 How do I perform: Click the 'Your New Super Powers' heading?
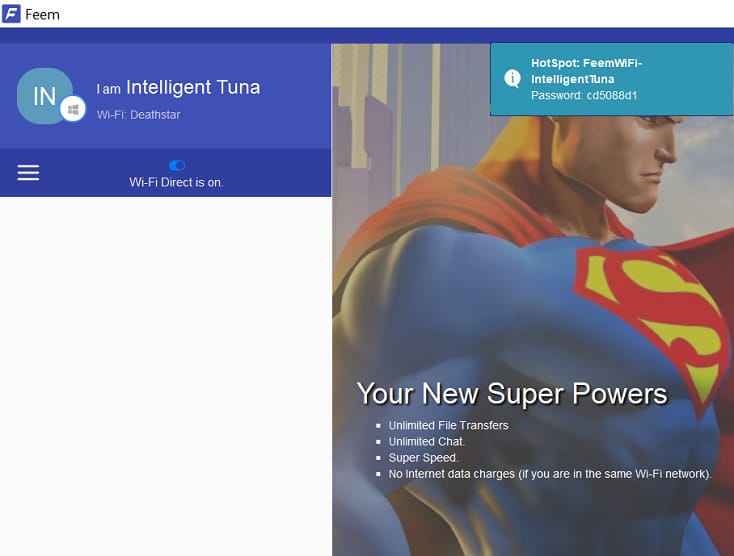(x=512, y=393)
